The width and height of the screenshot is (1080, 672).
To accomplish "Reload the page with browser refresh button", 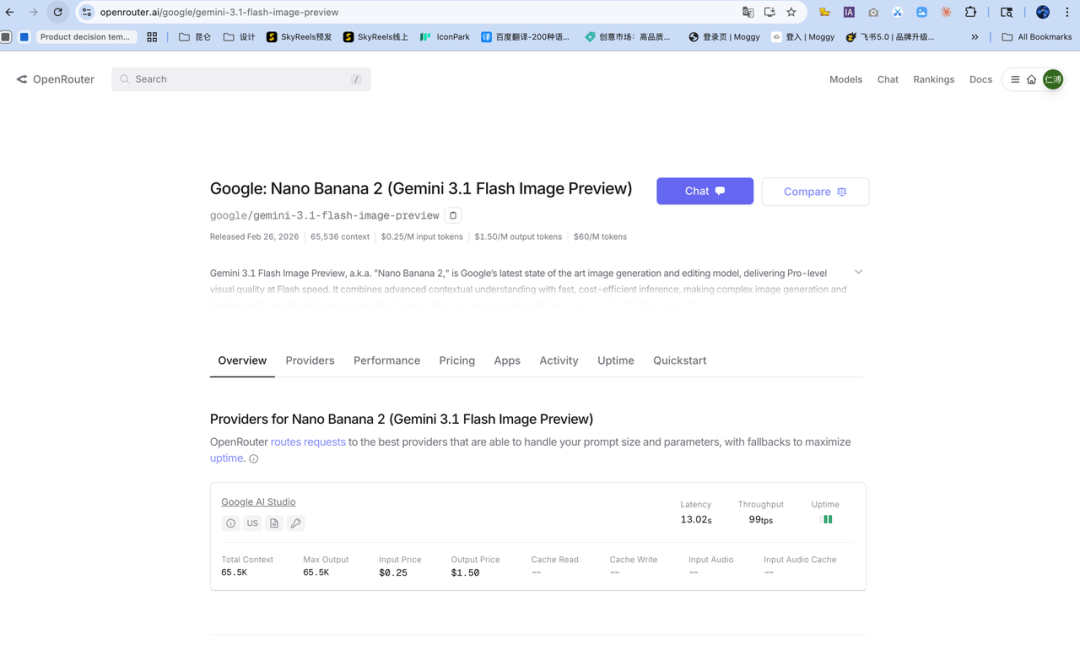I will 57,12.
